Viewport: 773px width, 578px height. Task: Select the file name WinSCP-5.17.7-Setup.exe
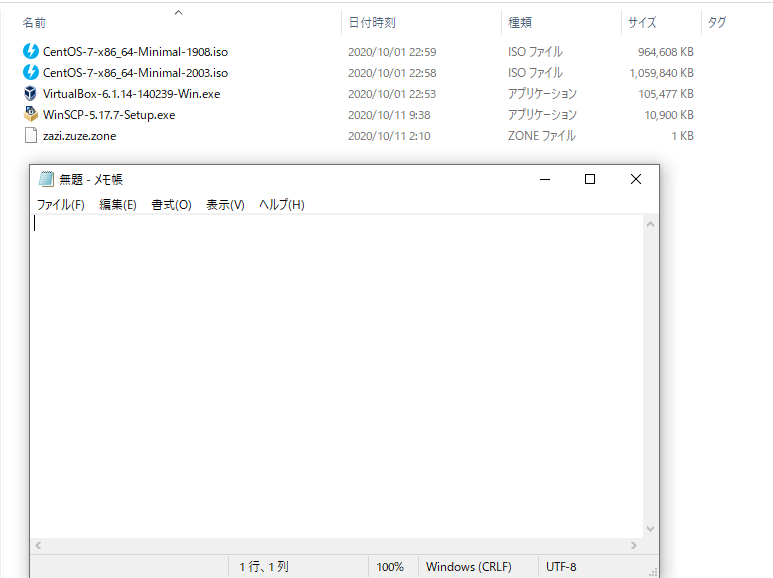[x=109, y=115]
